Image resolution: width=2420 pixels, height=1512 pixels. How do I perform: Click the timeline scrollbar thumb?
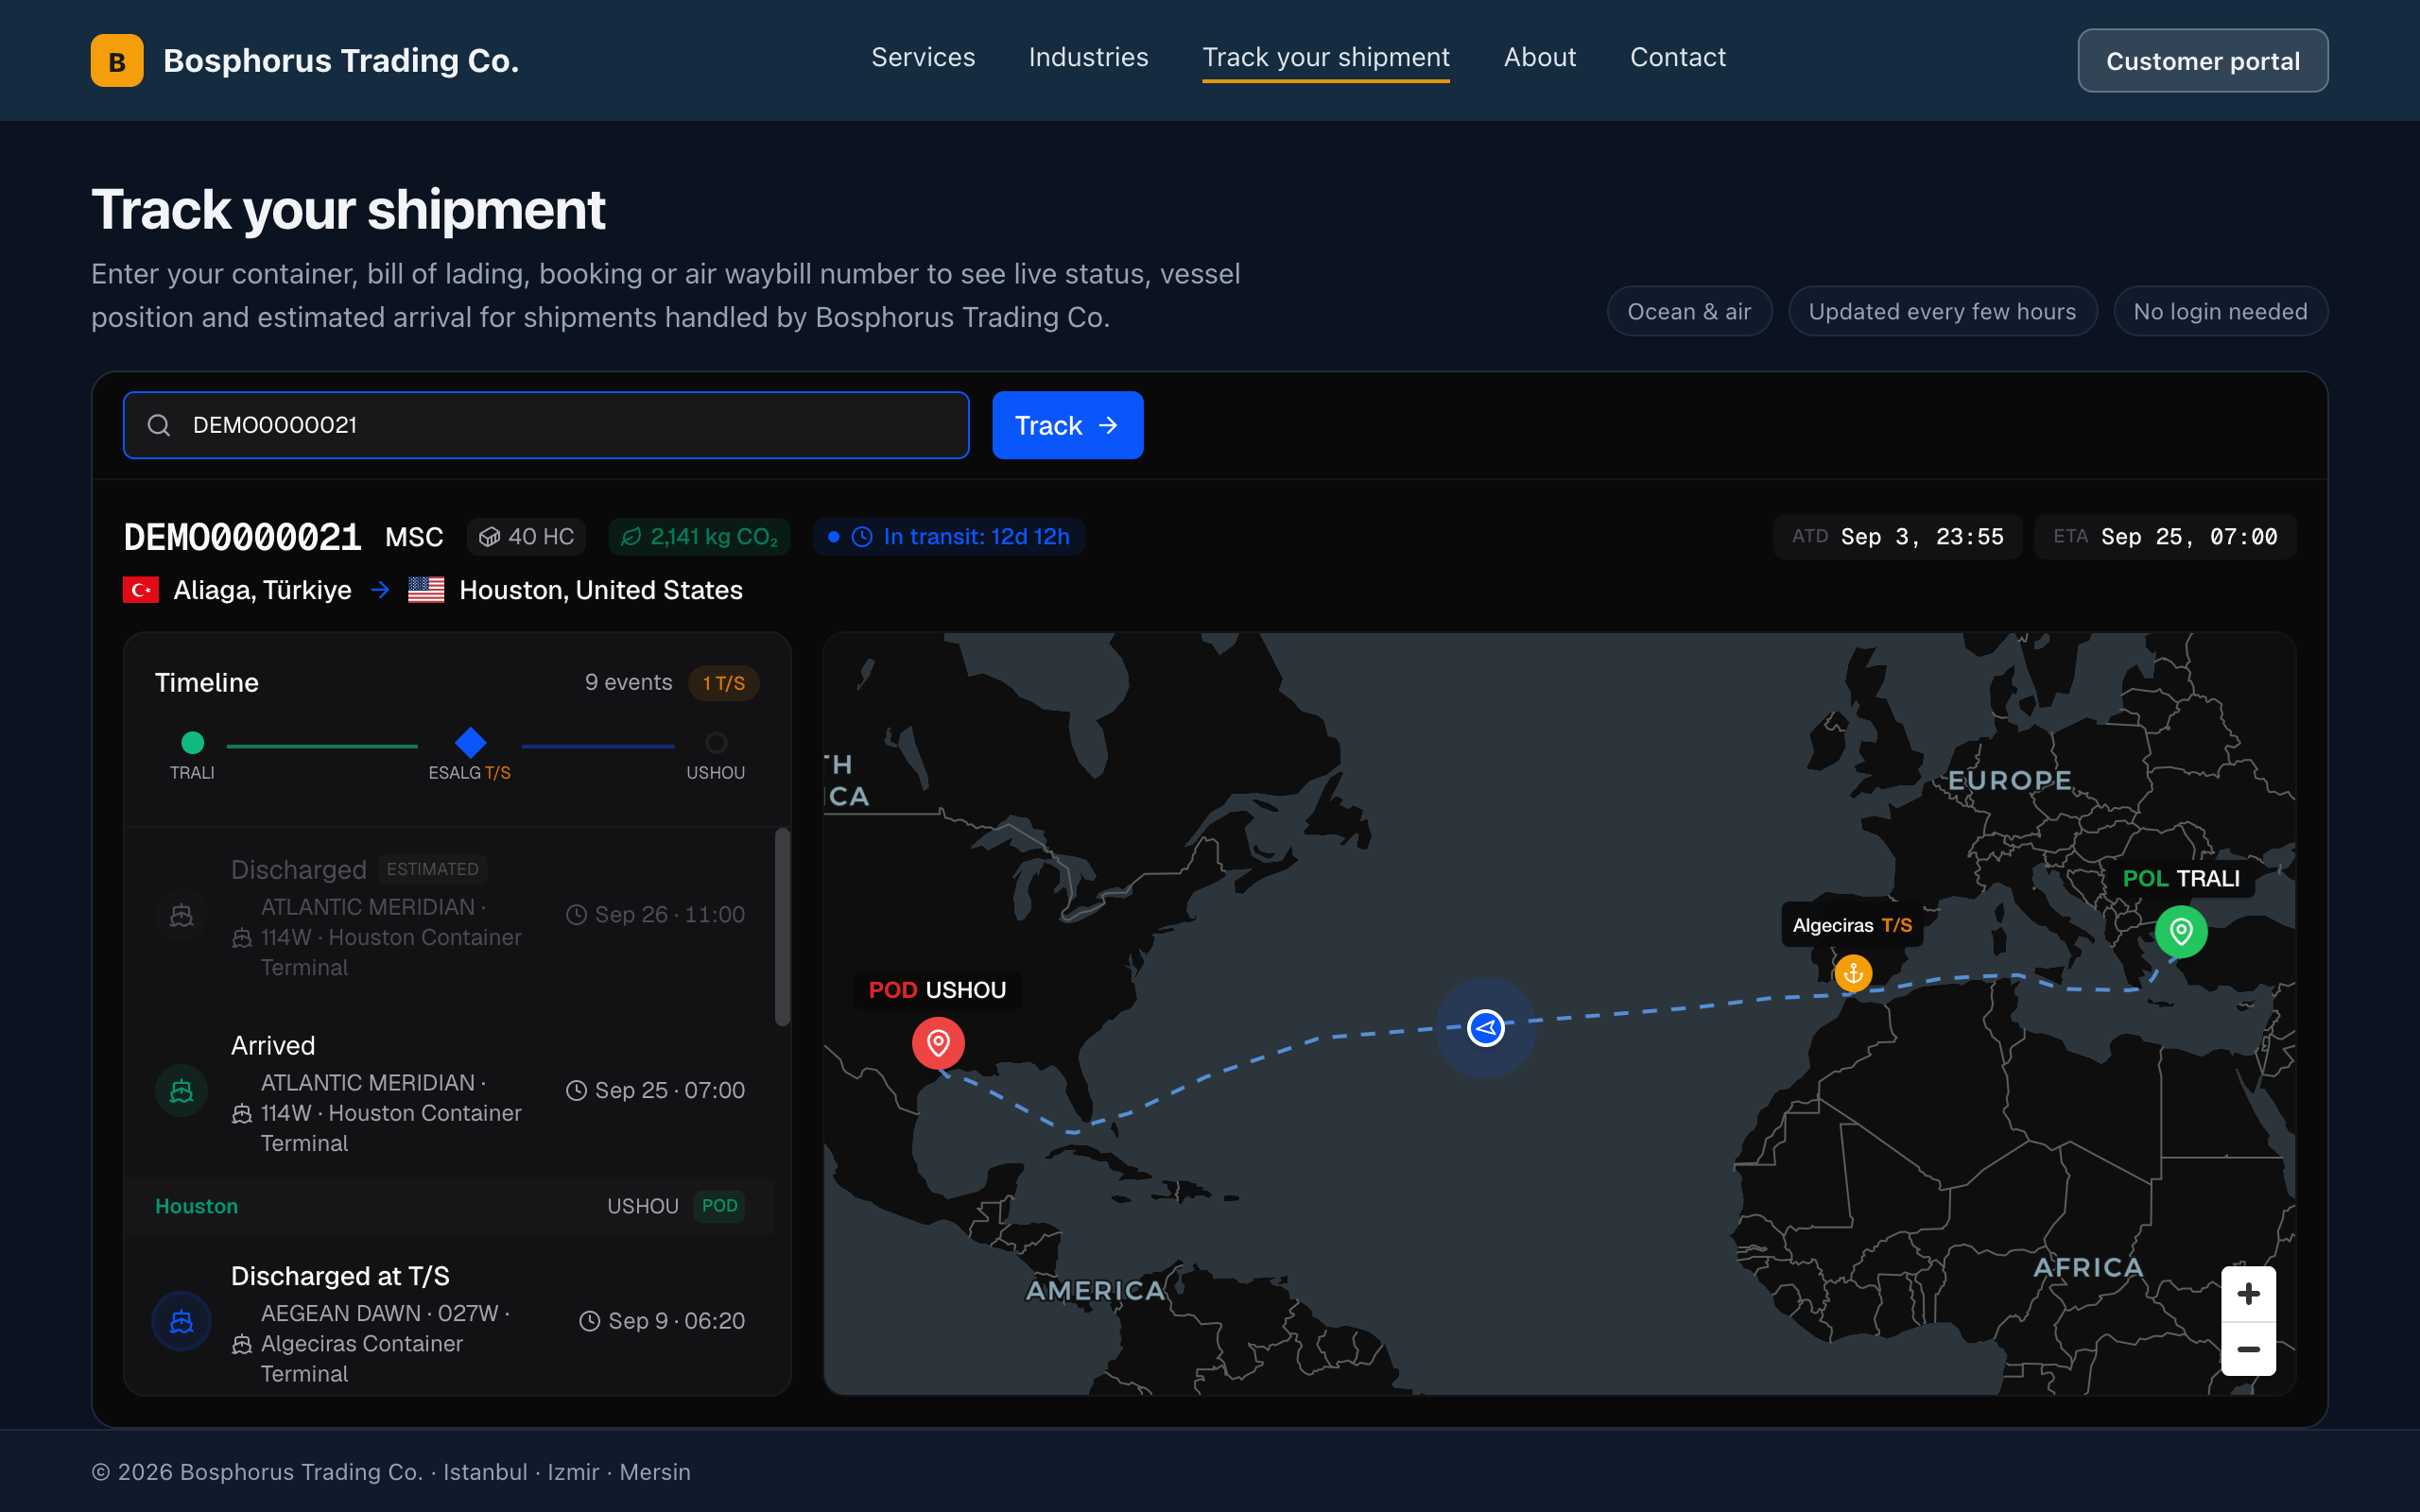click(782, 927)
